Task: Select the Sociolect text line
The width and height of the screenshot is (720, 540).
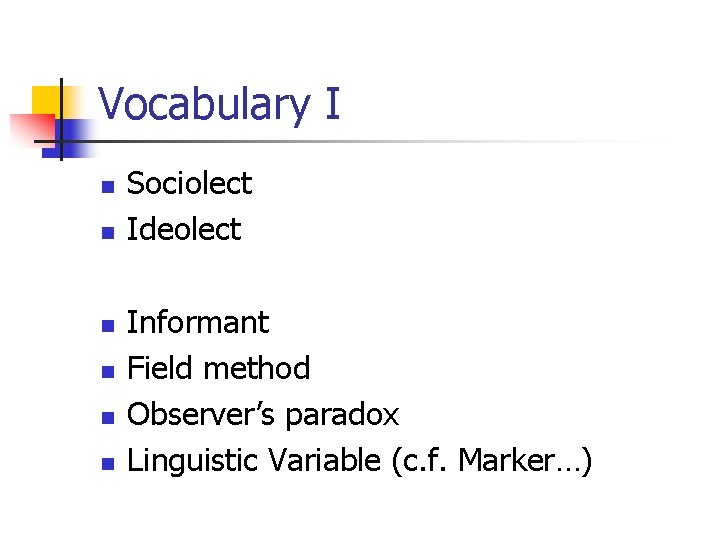Action: [190, 184]
